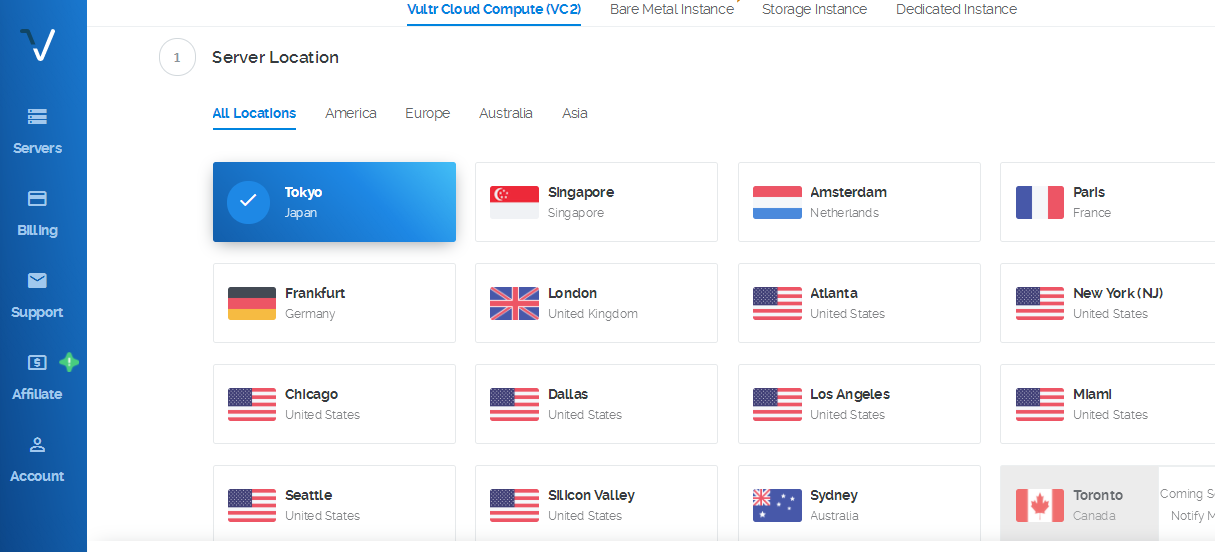Filter locations by Europe
The width and height of the screenshot is (1215, 552).
pyautogui.click(x=427, y=113)
